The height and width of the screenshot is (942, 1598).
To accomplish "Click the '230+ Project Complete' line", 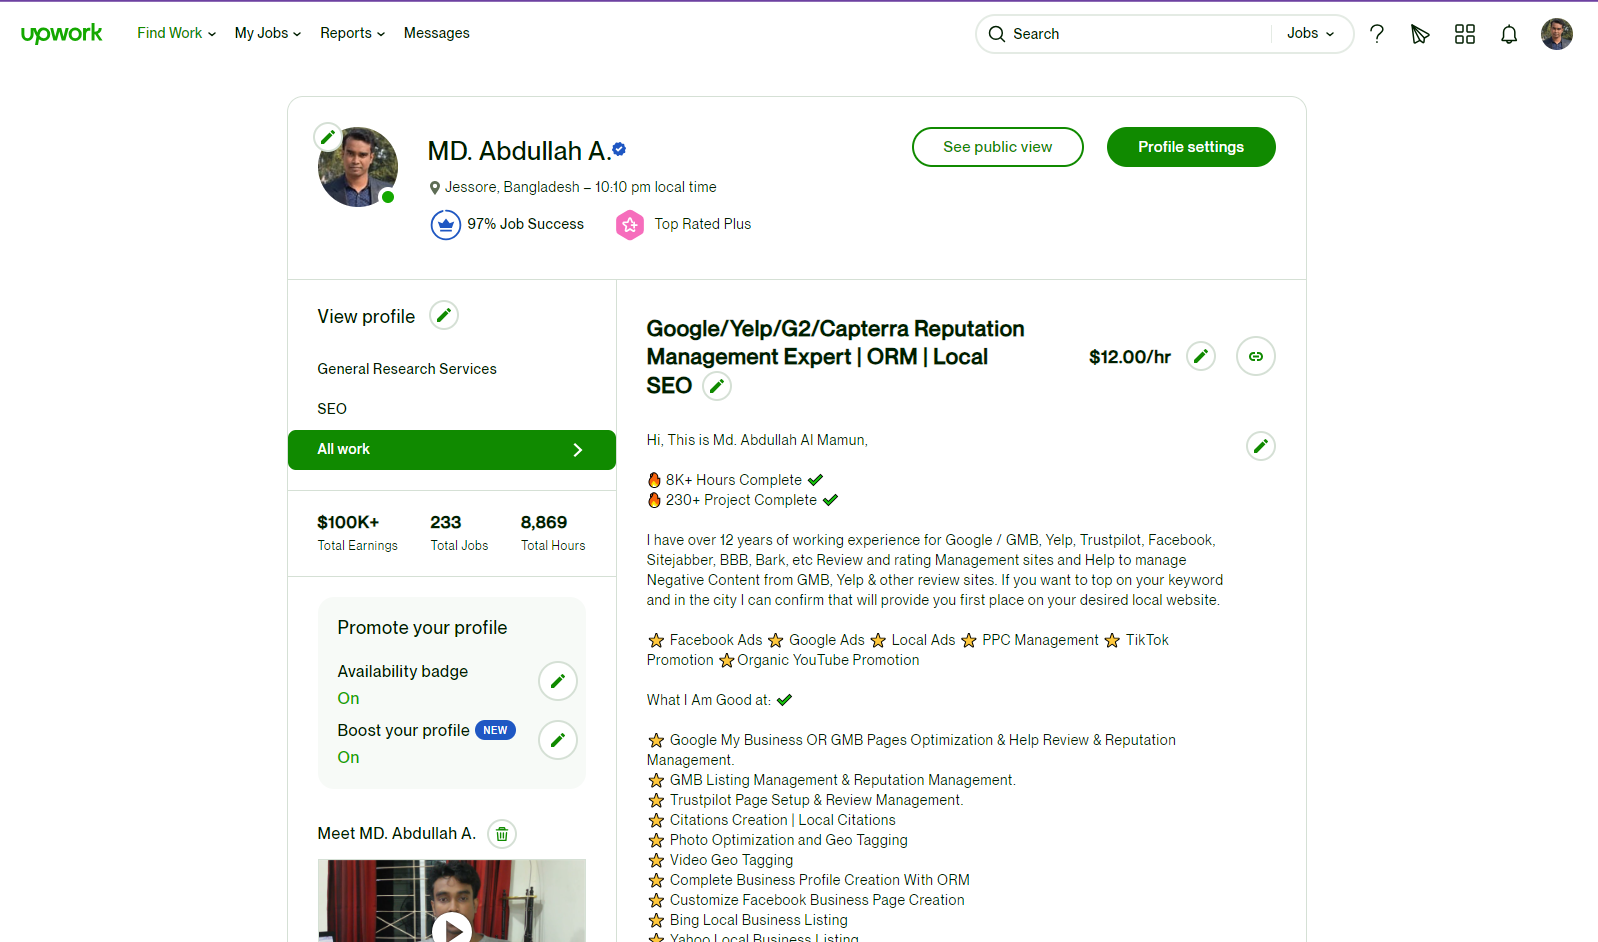I will click(742, 500).
